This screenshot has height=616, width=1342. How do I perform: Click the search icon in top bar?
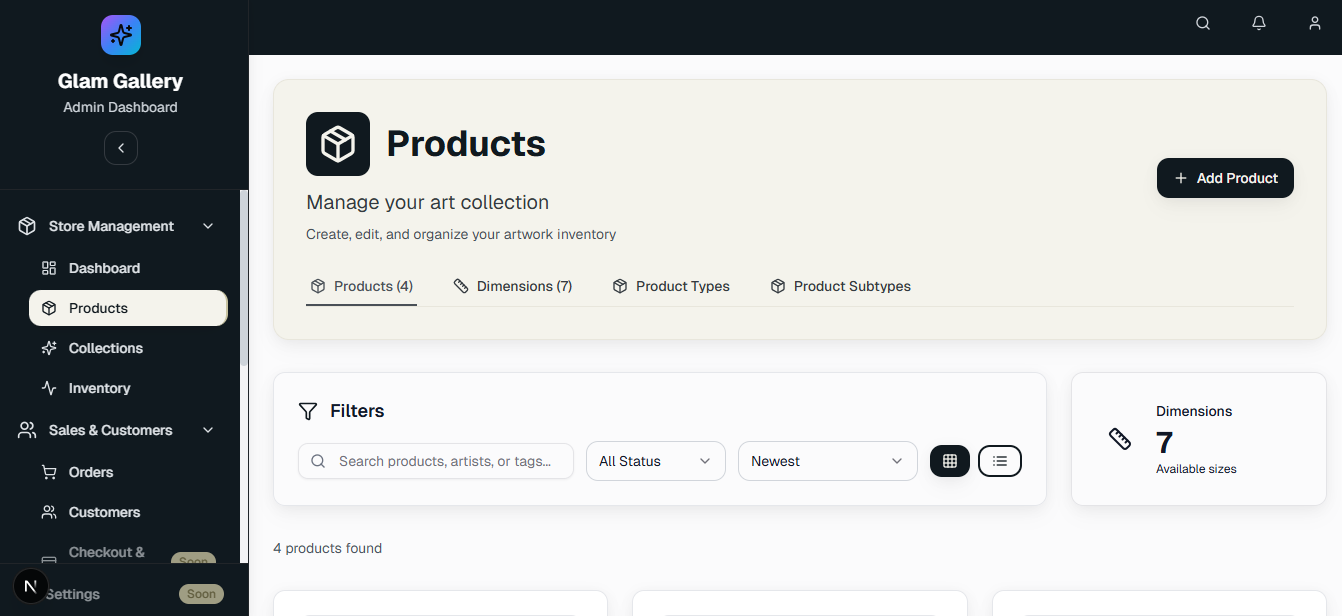(x=1203, y=23)
